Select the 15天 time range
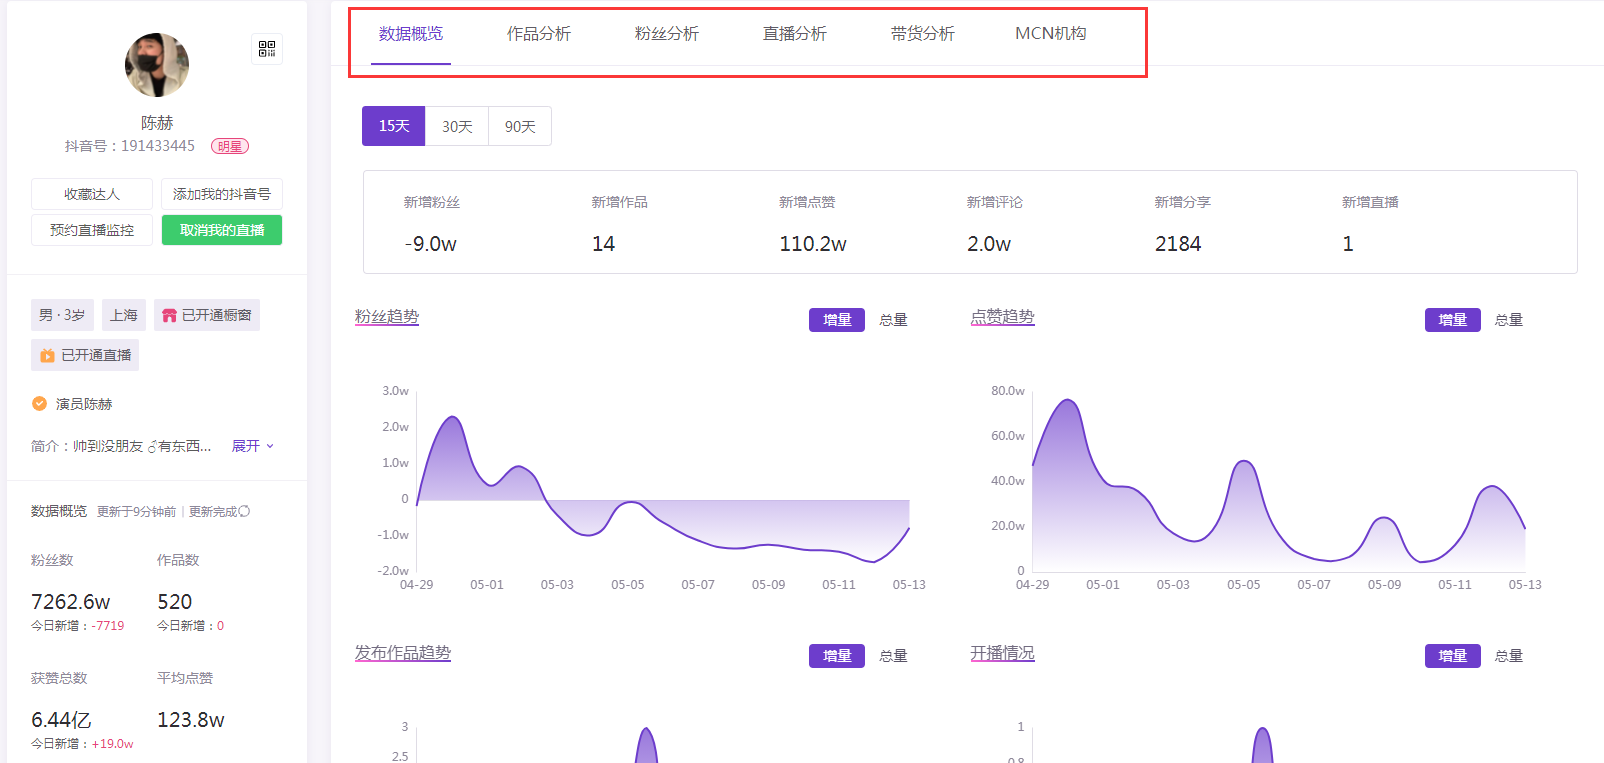This screenshot has height=763, width=1604. tap(394, 126)
